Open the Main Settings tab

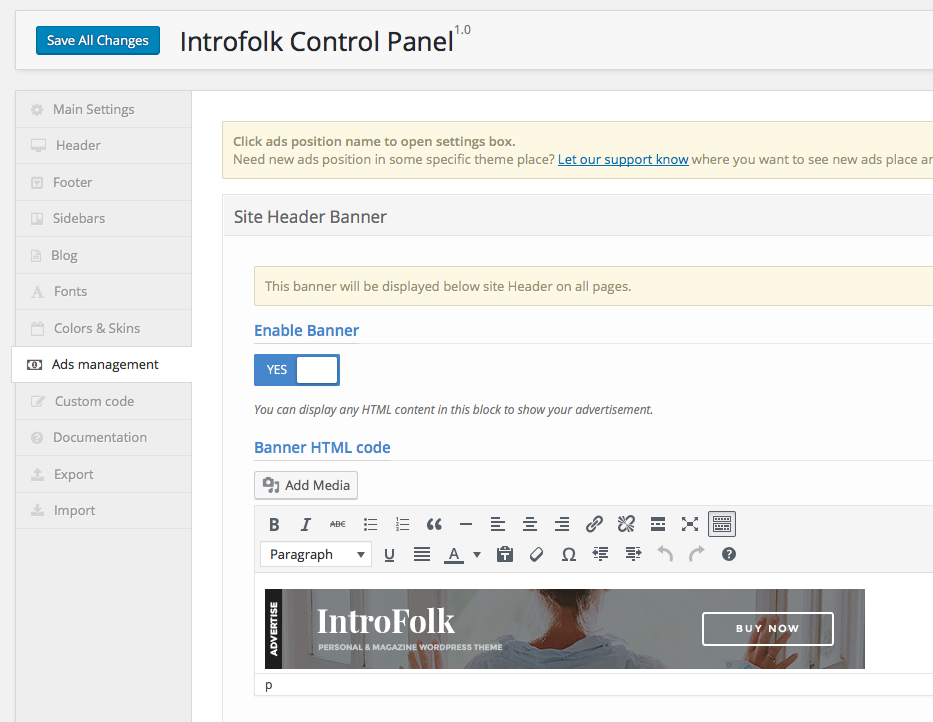point(93,109)
